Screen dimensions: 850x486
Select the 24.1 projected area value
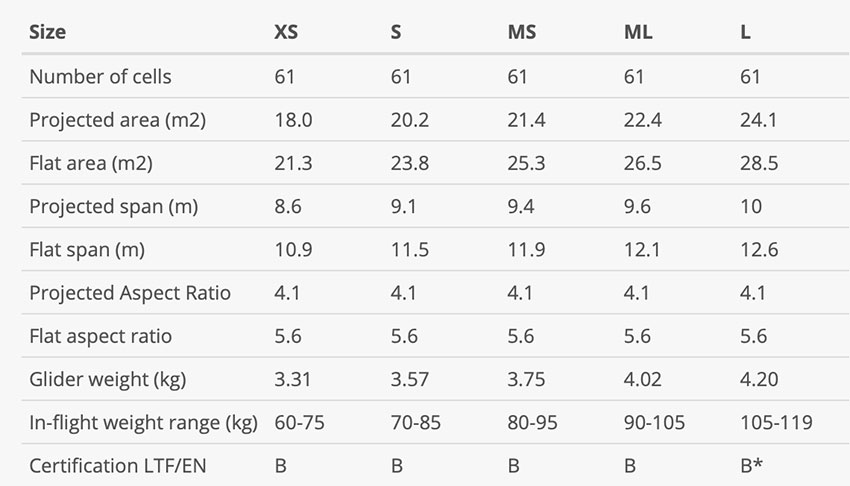pyautogui.click(x=758, y=120)
